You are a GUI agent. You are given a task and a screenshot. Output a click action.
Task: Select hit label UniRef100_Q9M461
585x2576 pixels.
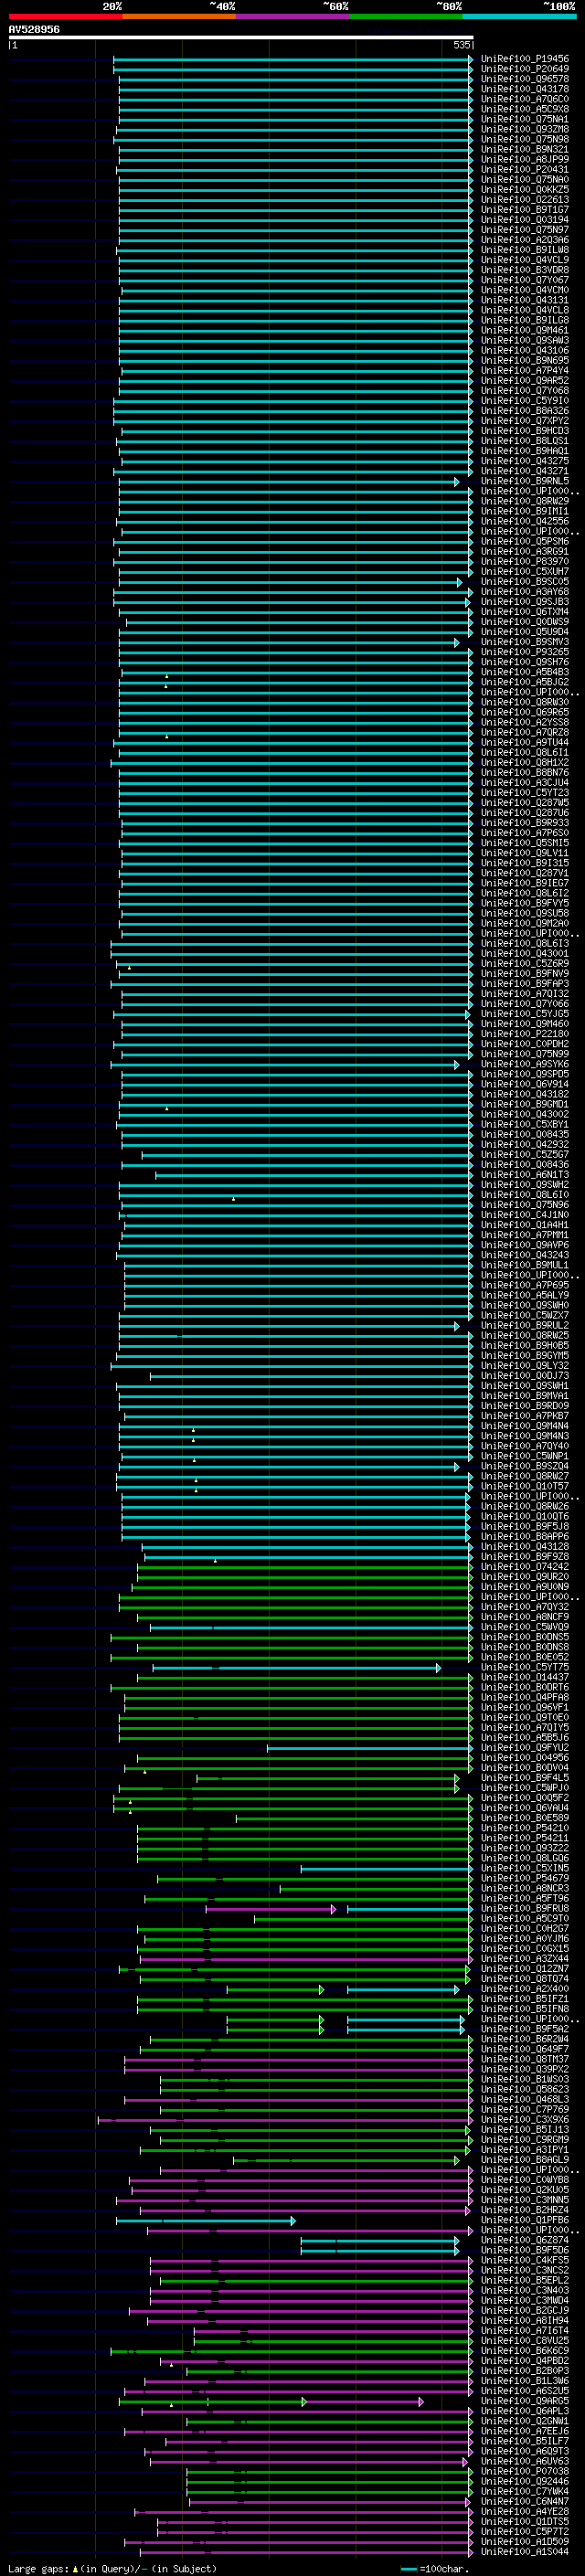coord(525,330)
